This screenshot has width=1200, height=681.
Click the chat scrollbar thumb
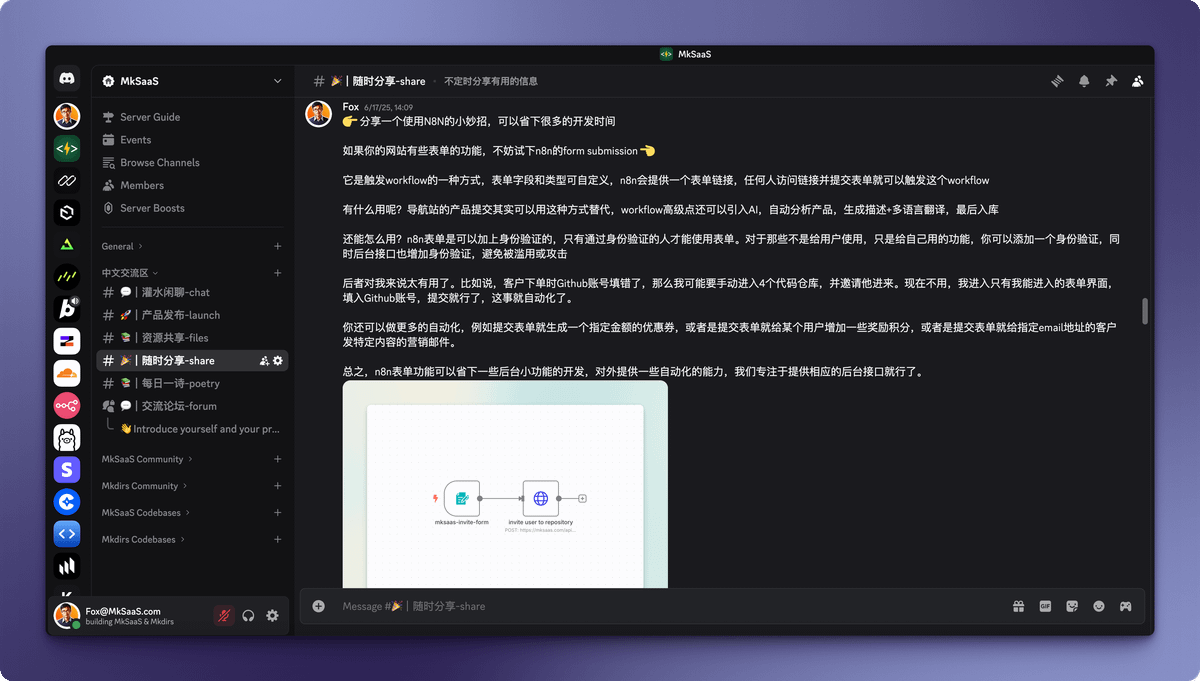[x=1145, y=310]
